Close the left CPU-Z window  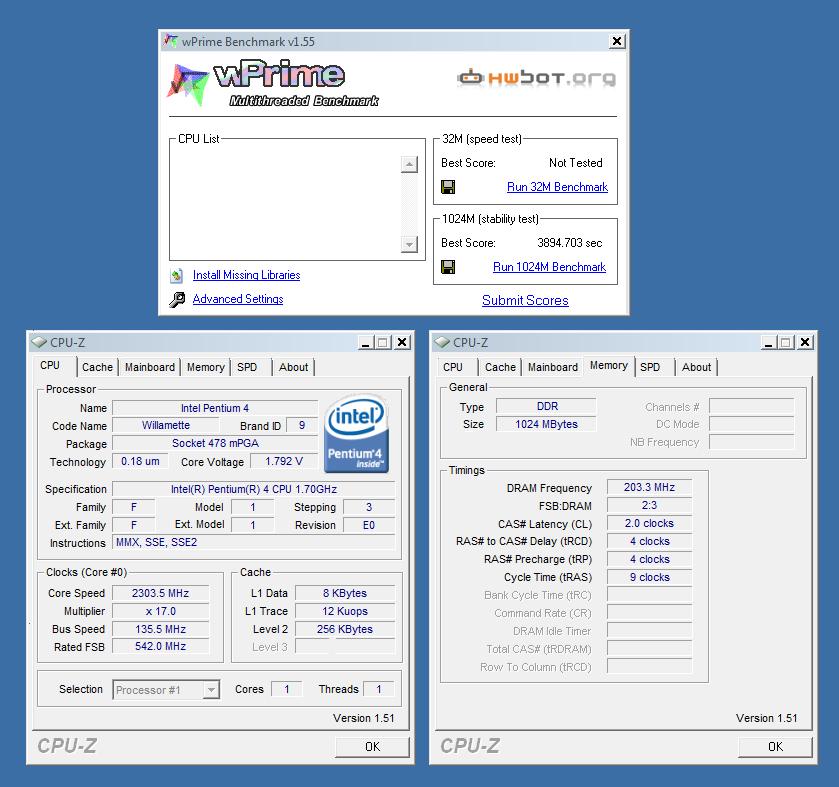click(402, 342)
